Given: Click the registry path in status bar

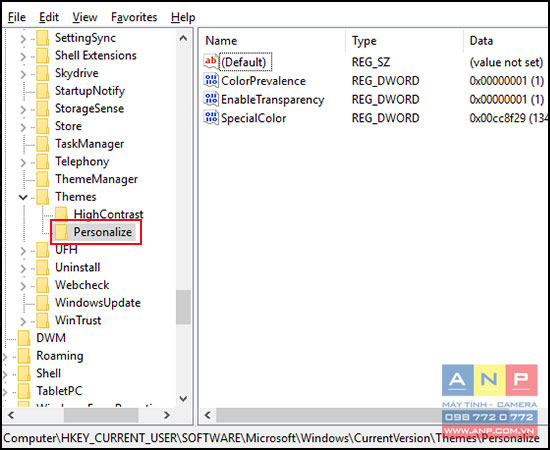Looking at the screenshot, I should coord(271,438).
